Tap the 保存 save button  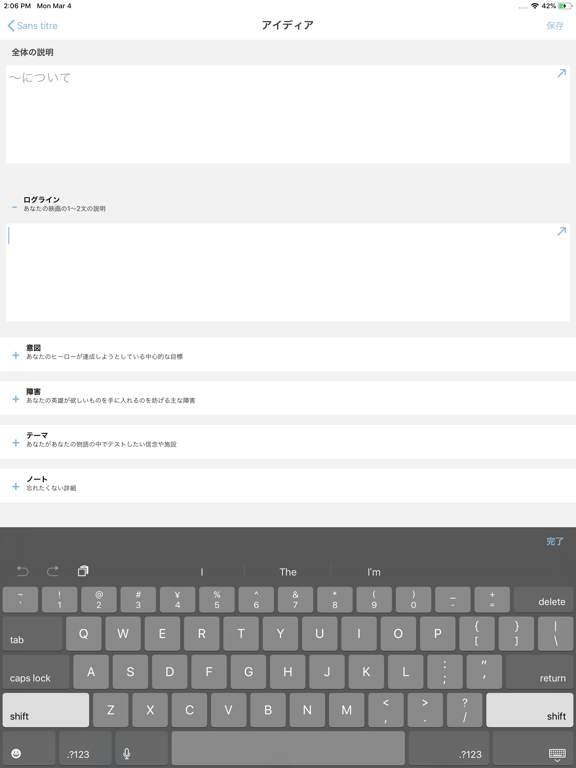point(555,25)
